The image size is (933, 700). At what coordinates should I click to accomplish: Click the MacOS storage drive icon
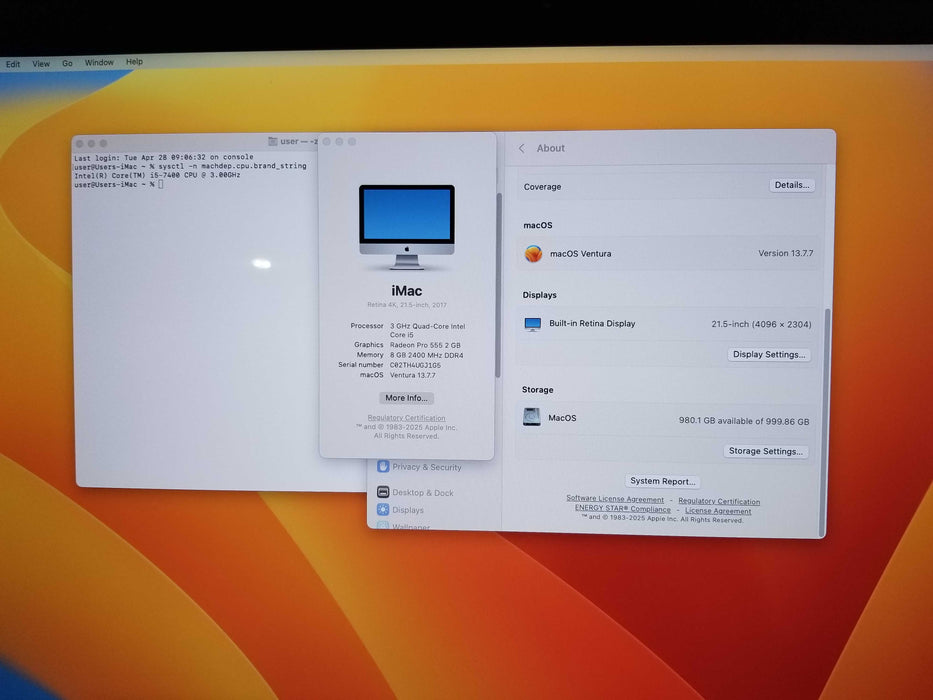[531, 417]
